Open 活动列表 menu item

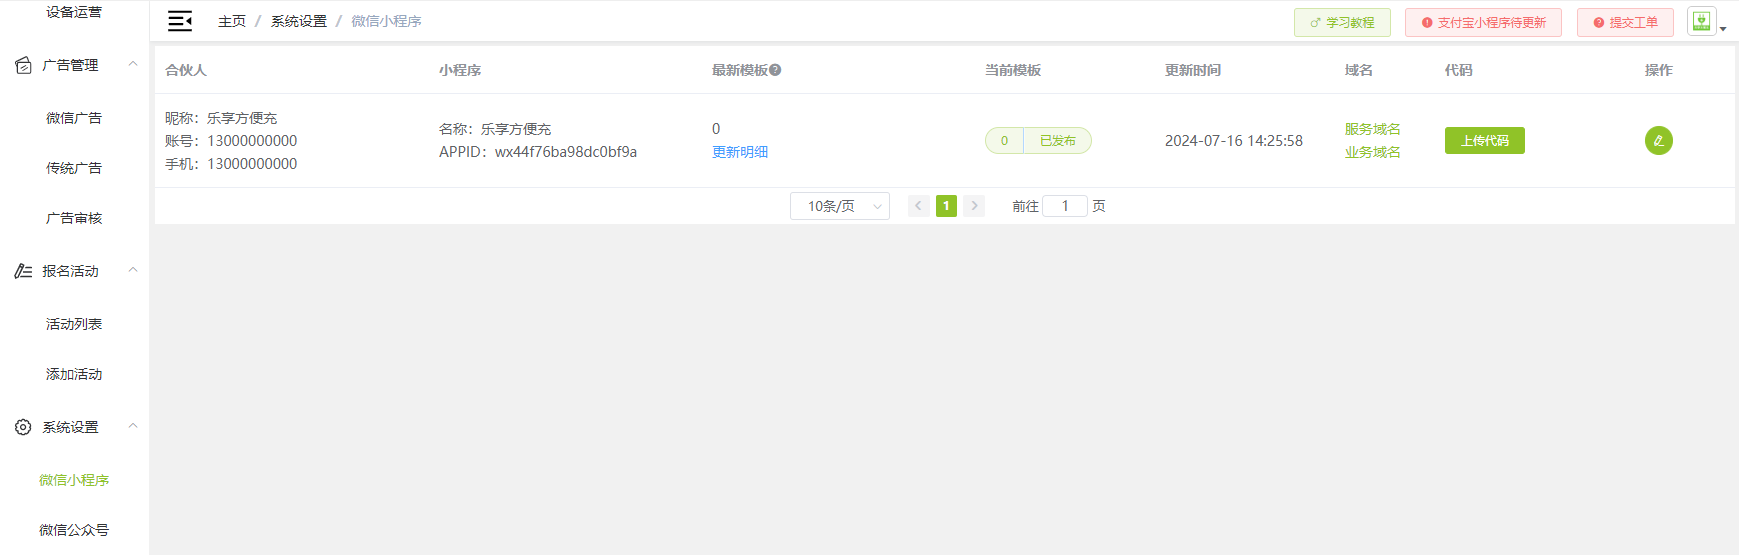[x=74, y=324]
